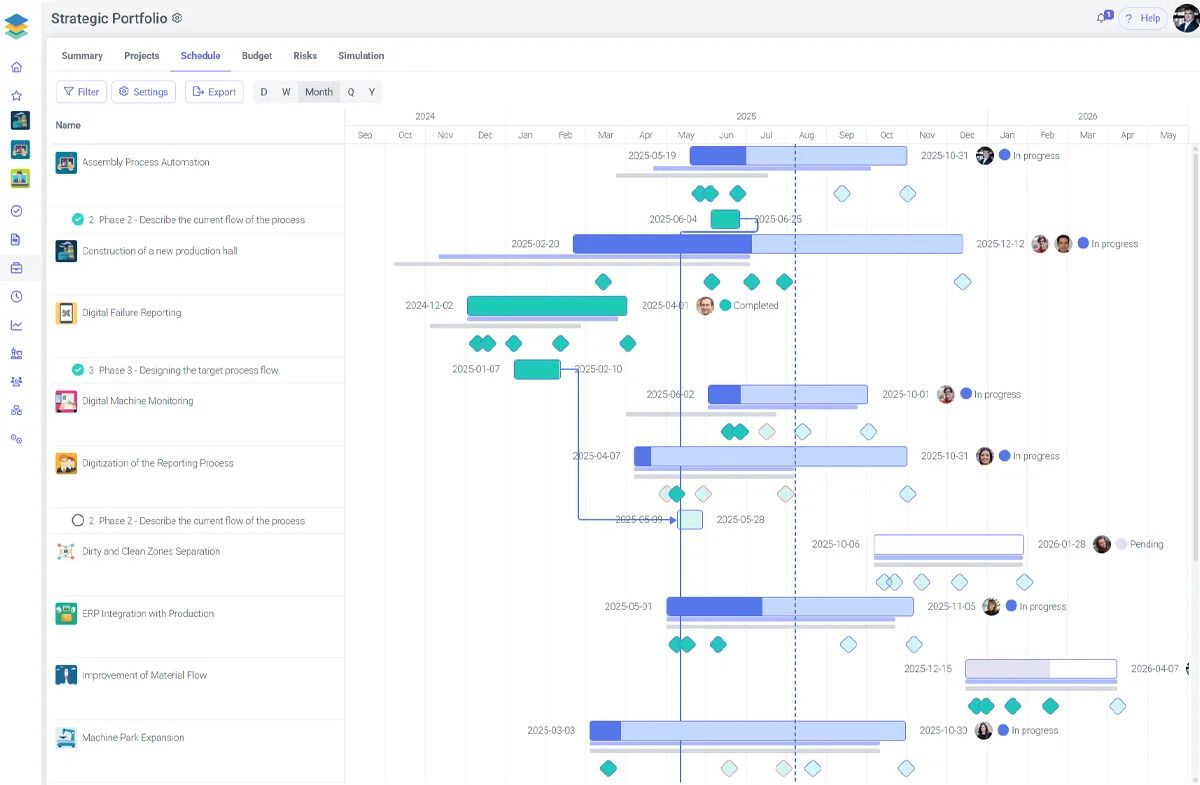This screenshot has width=1200, height=785.
Task: Click the Help button
Action: [x=1142, y=18]
